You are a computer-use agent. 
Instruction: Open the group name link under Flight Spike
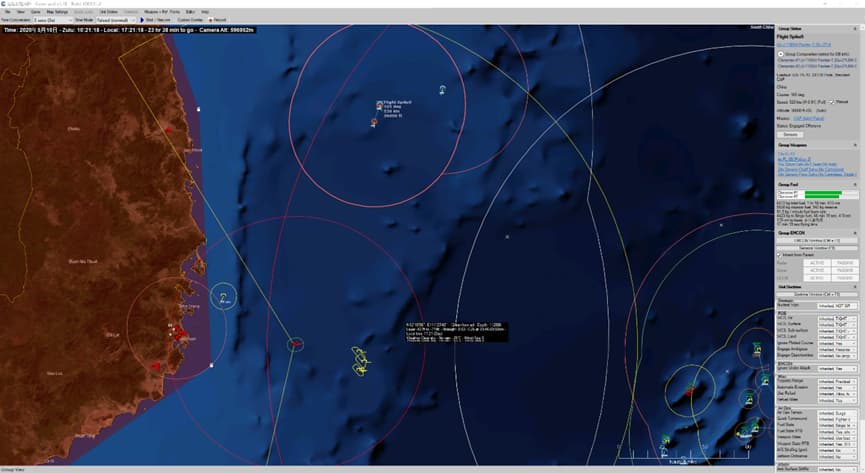(804, 45)
